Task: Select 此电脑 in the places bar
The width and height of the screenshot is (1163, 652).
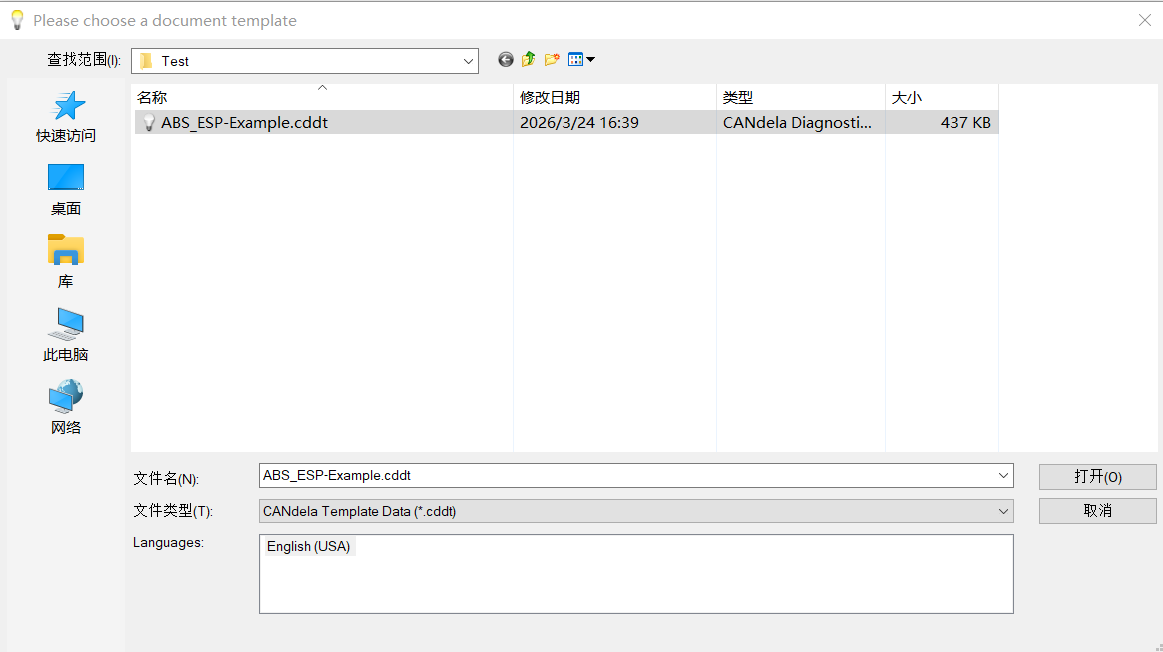Action: [x=66, y=335]
